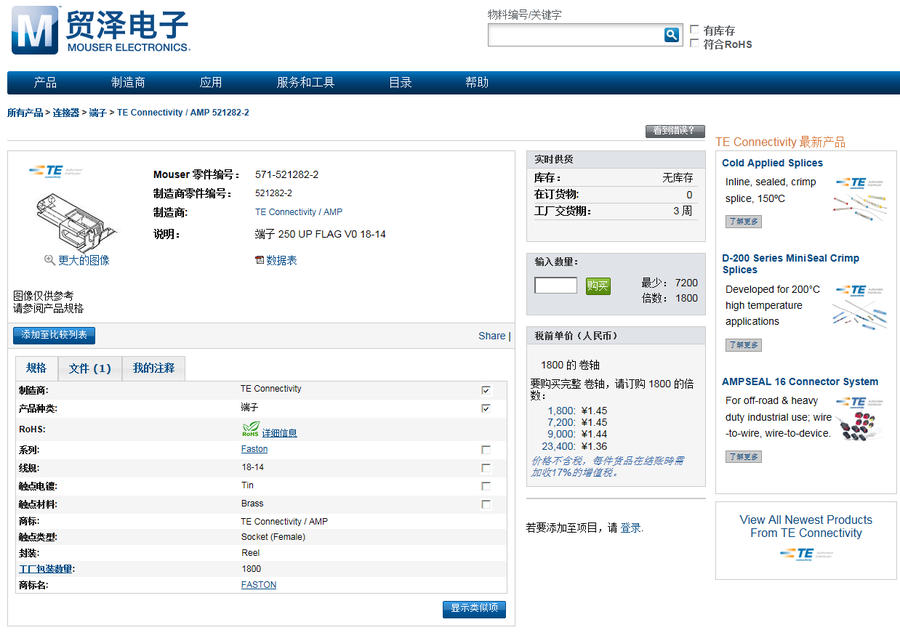Click the TE logo above product image
900x638 pixels.
(56, 171)
